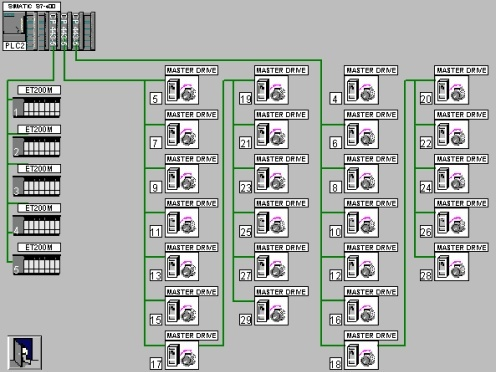Click the MASTER DRIVE label above drive 18

click(x=371, y=335)
